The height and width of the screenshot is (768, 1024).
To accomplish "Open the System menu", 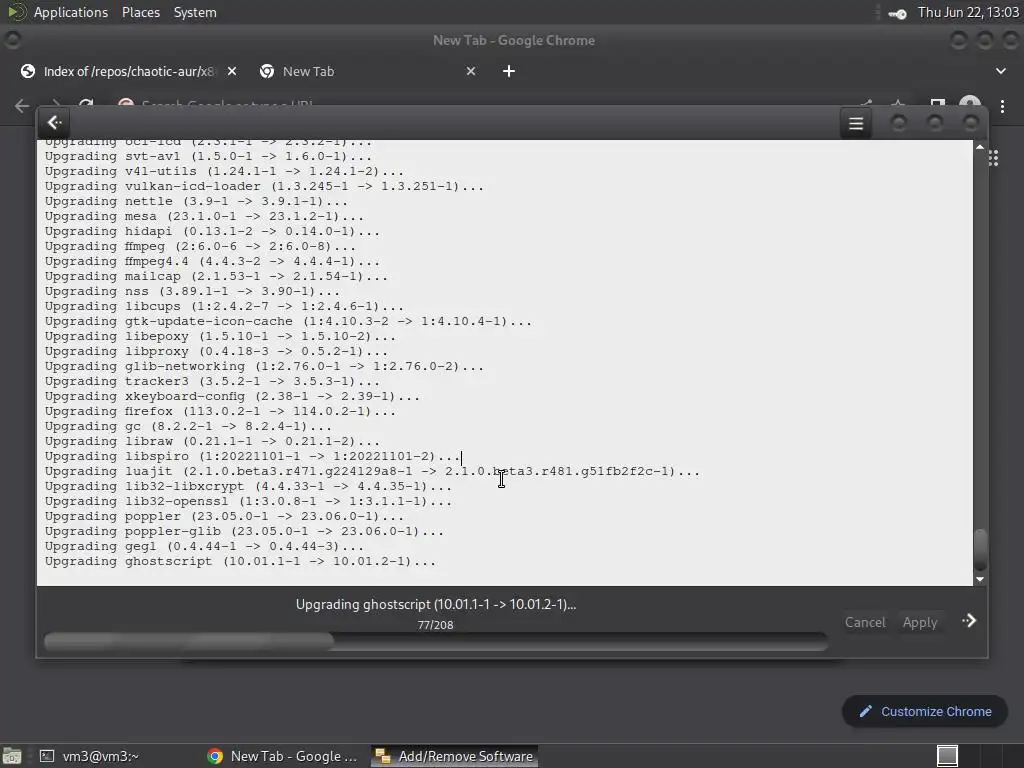I will (x=195, y=12).
